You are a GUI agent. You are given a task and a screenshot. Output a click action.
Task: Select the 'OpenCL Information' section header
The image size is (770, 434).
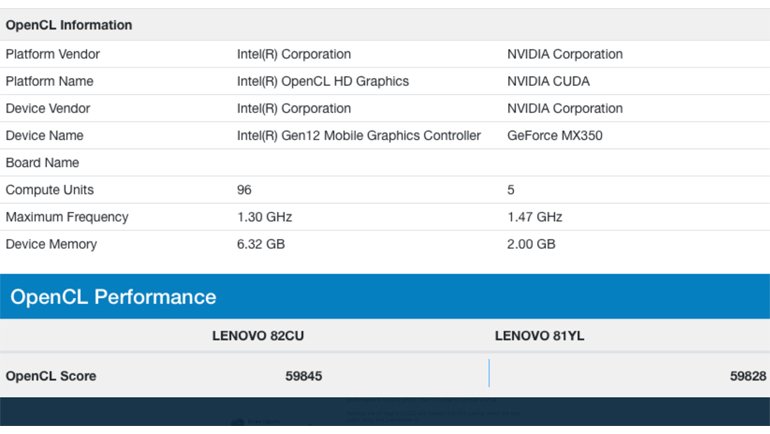click(69, 25)
